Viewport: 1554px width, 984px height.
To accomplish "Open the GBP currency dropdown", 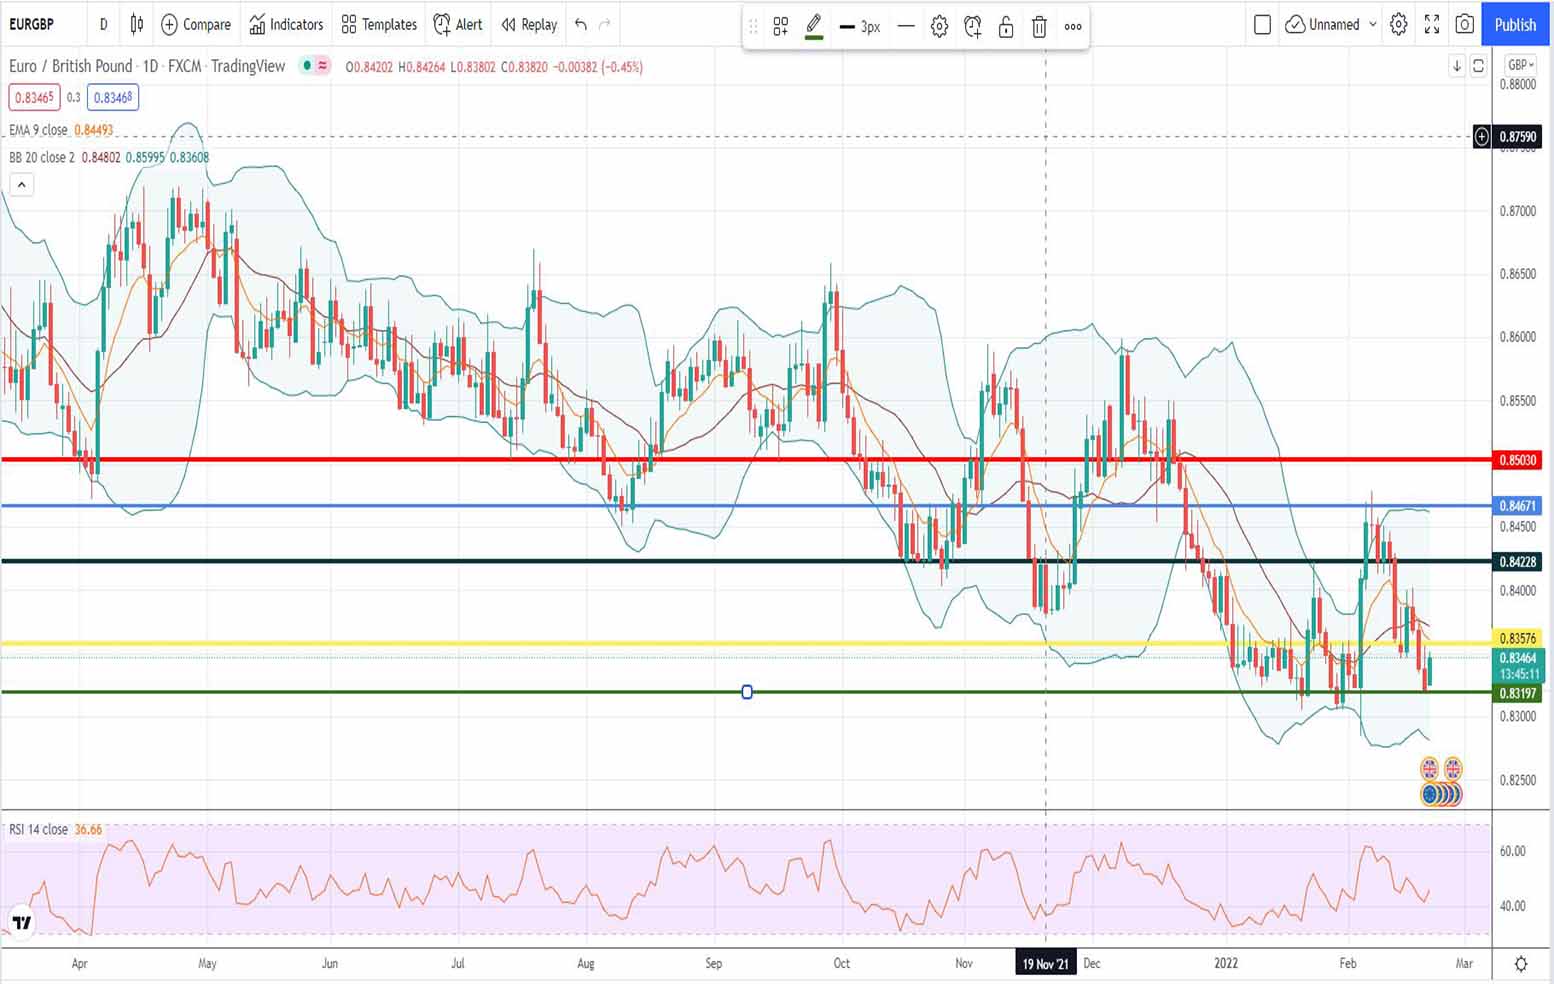I will (x=1520, y=65).
